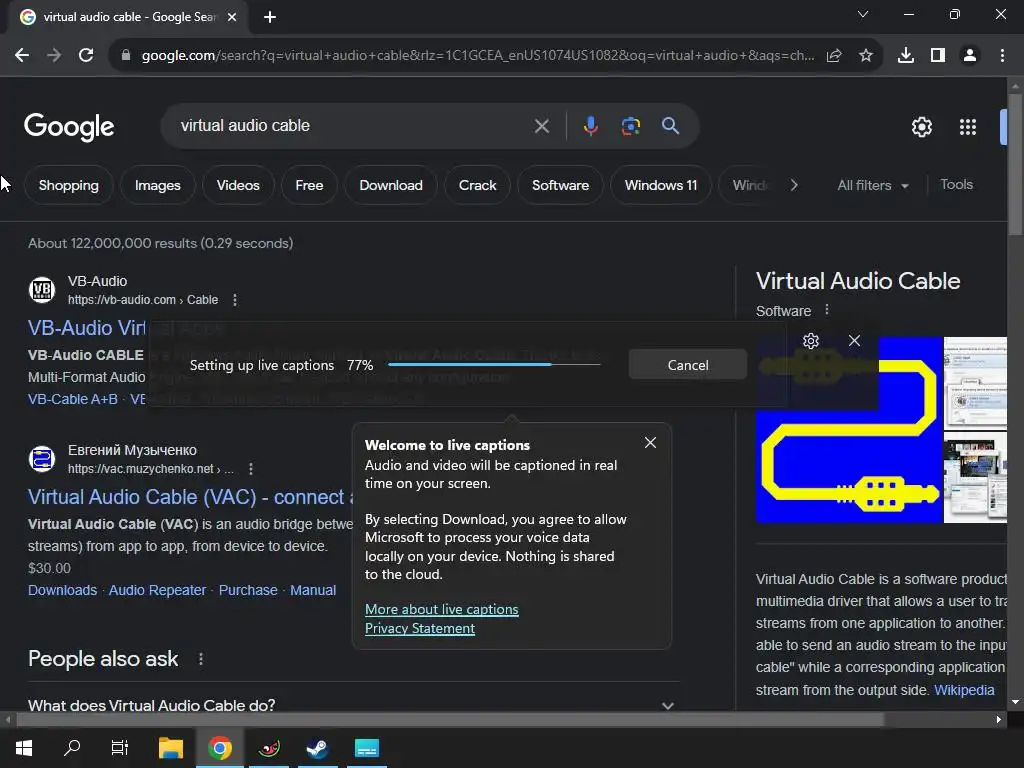The height and width of the screenshot is (768, 1024).
Task: Start voice search with microphone
Action: click(590, 125)
